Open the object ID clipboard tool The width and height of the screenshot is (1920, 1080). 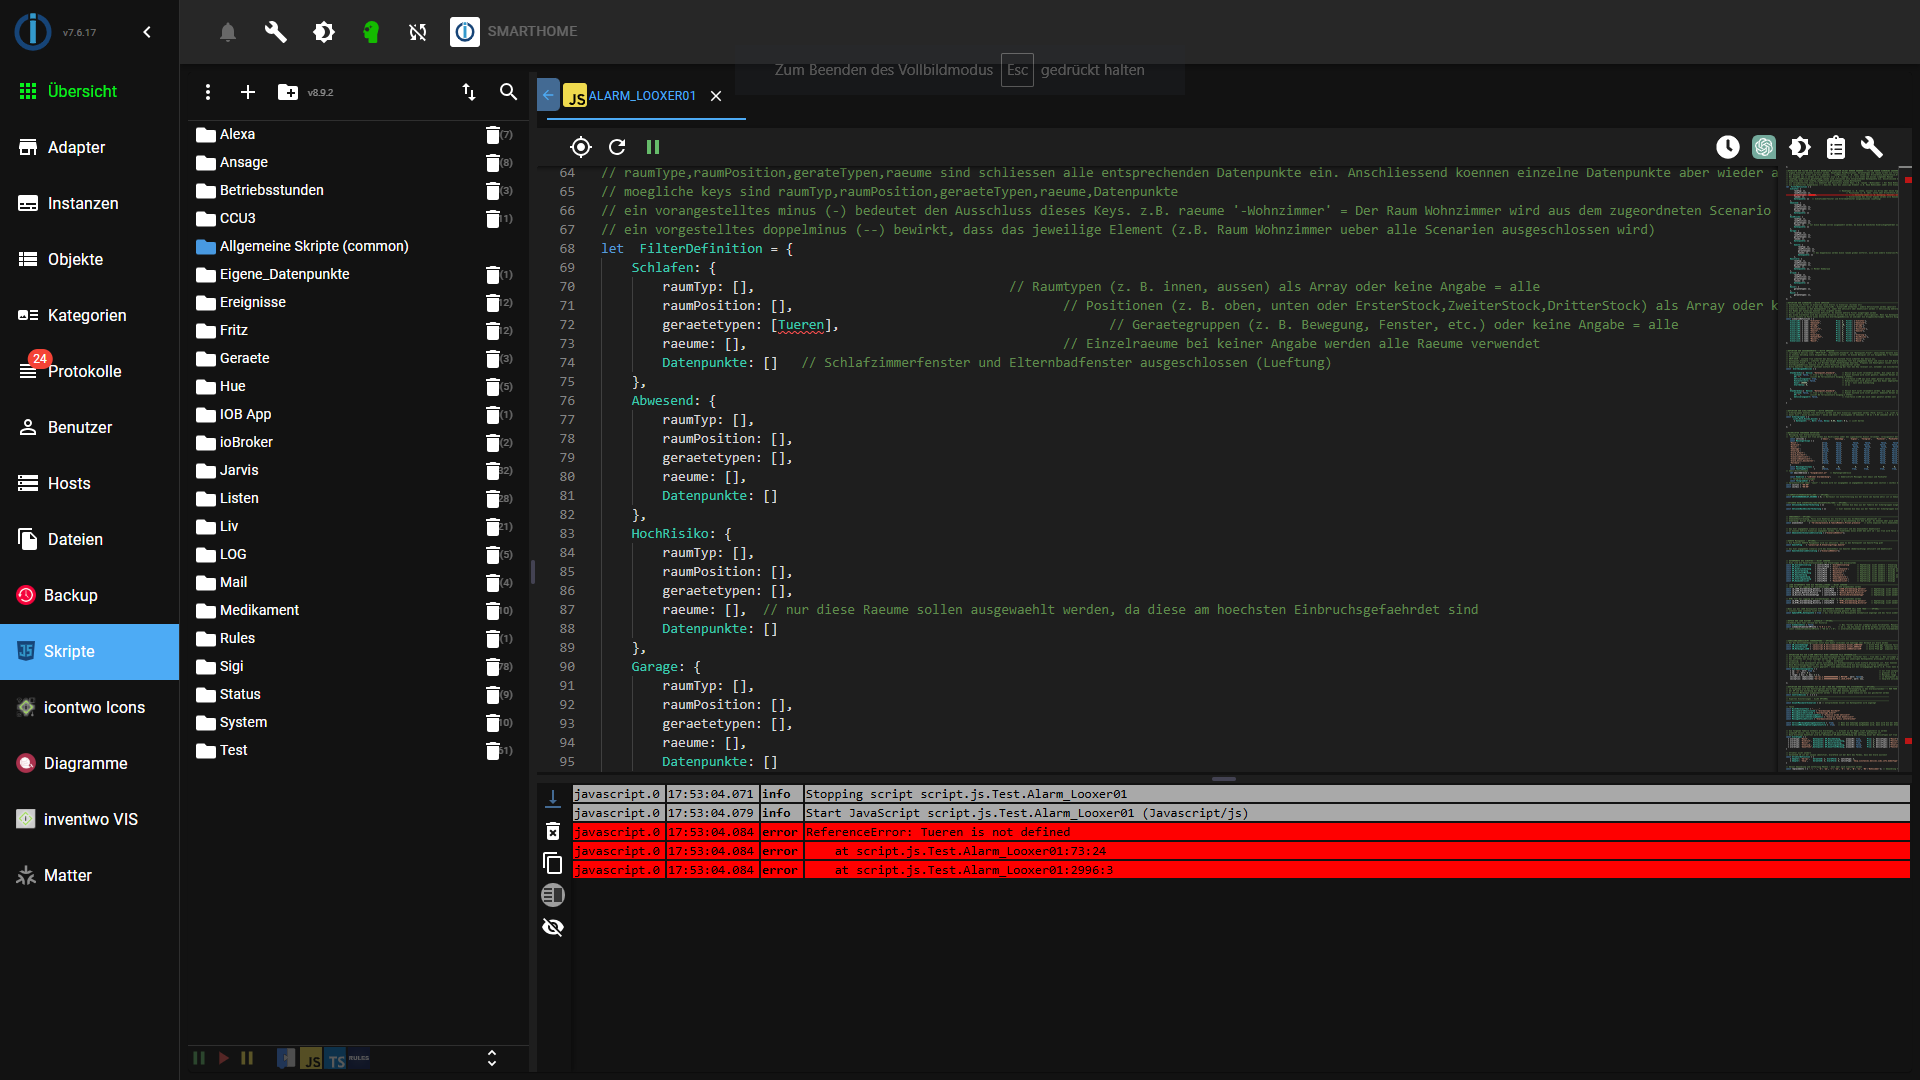coord(1836,147)
